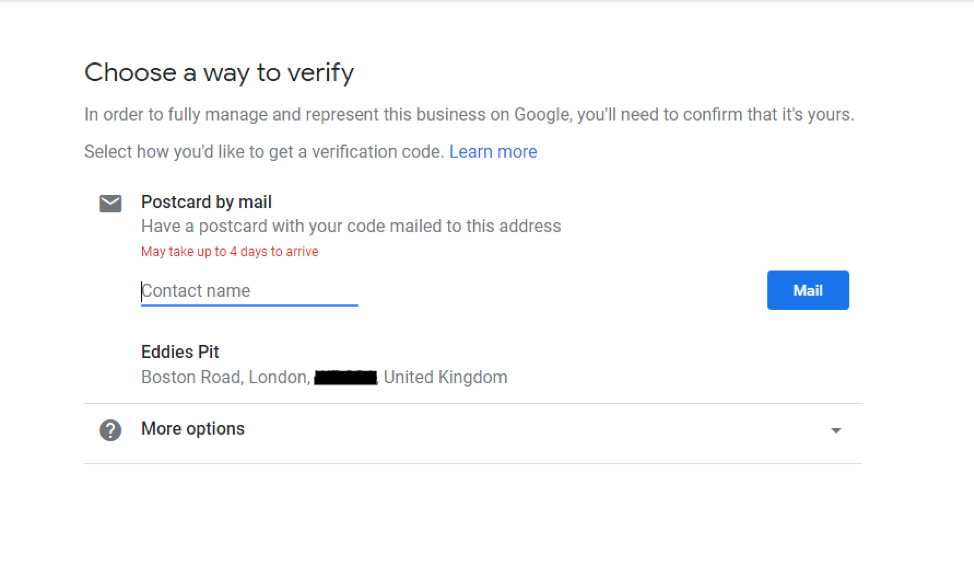Viewport: 974px width, 587px height.
Task: Click the Choose a way to verify heading
Action: pyautogui.click(x=219, y=72)
